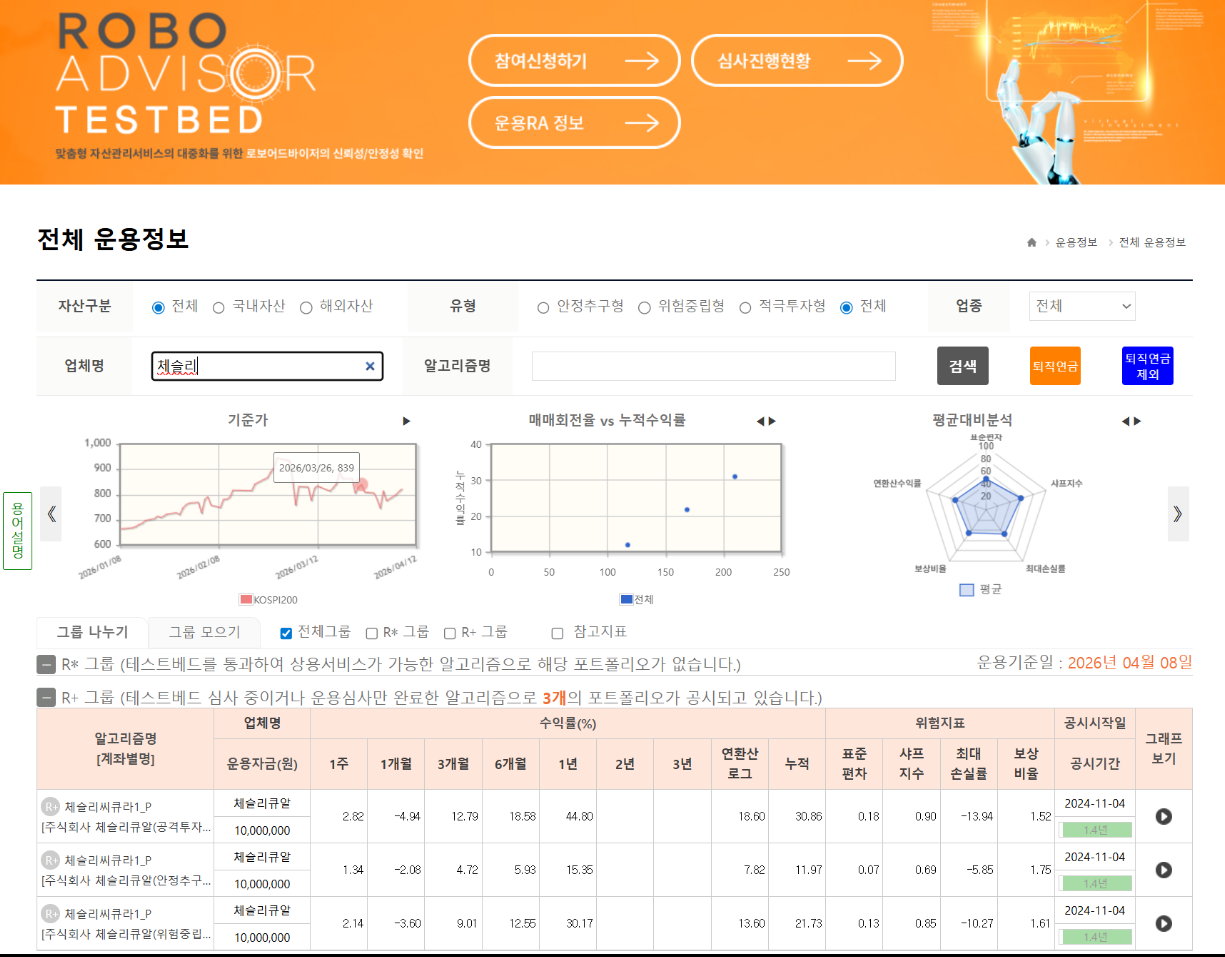Viewport: 1225px width, 957px height.
Task: Click the play arrow beside 기준가 chart
Action: tap(406, 421)
